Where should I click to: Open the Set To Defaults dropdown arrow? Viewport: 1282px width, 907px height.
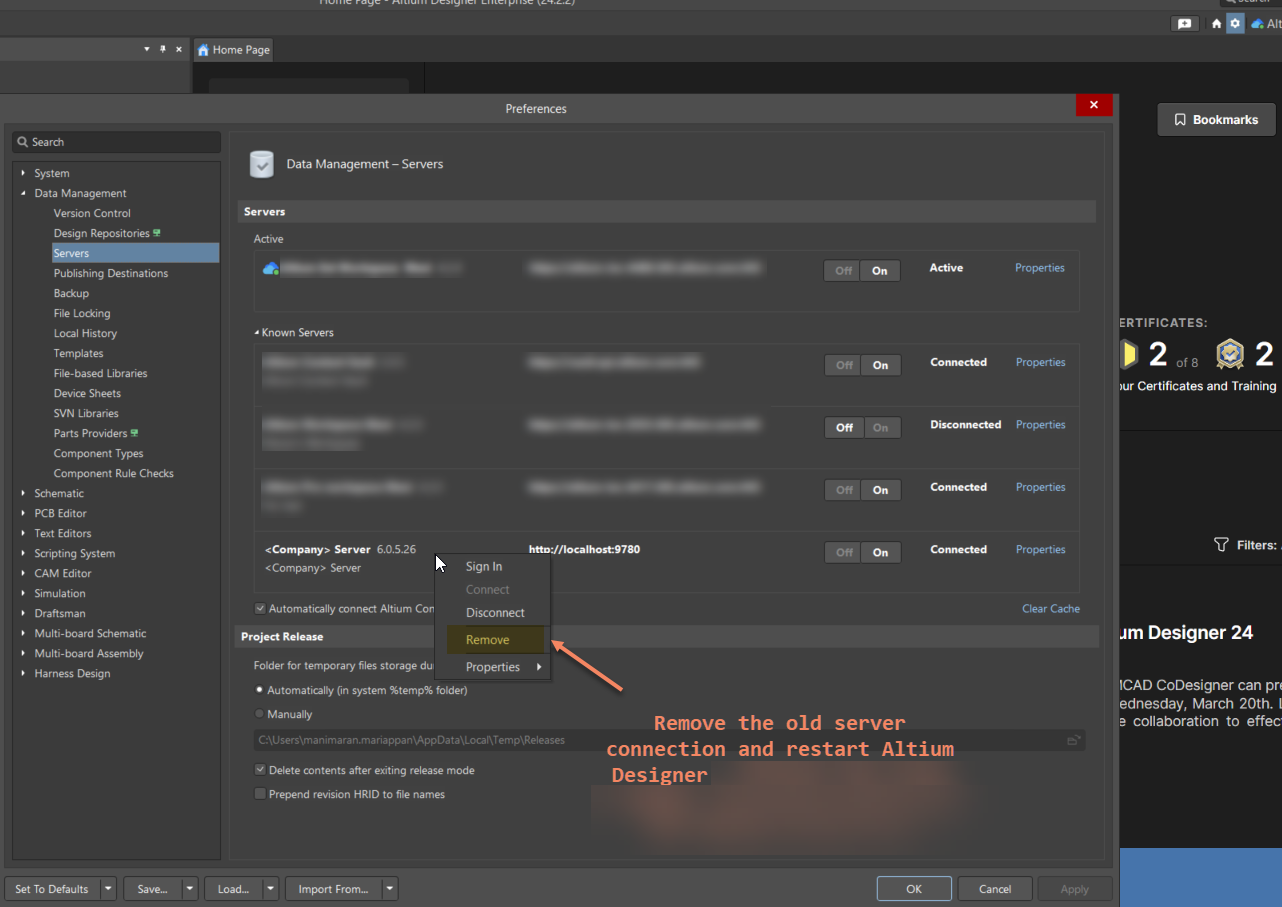click(108, 889)
